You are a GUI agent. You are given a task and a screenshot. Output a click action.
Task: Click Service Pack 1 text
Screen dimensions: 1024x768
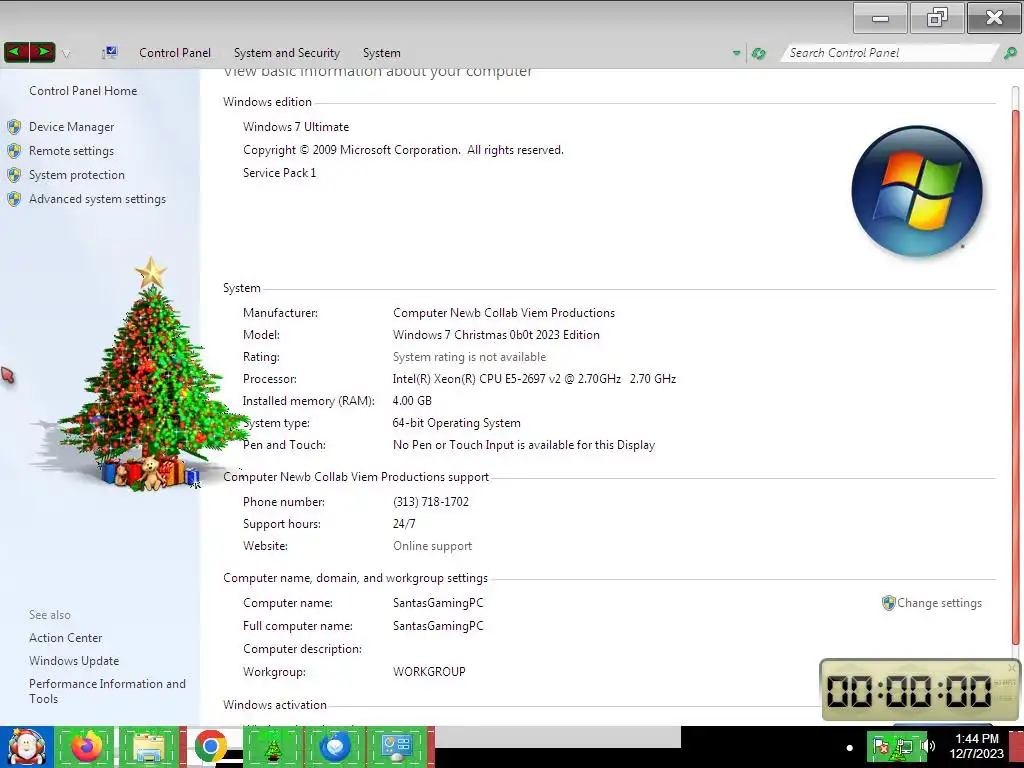(x=280, y=173)
